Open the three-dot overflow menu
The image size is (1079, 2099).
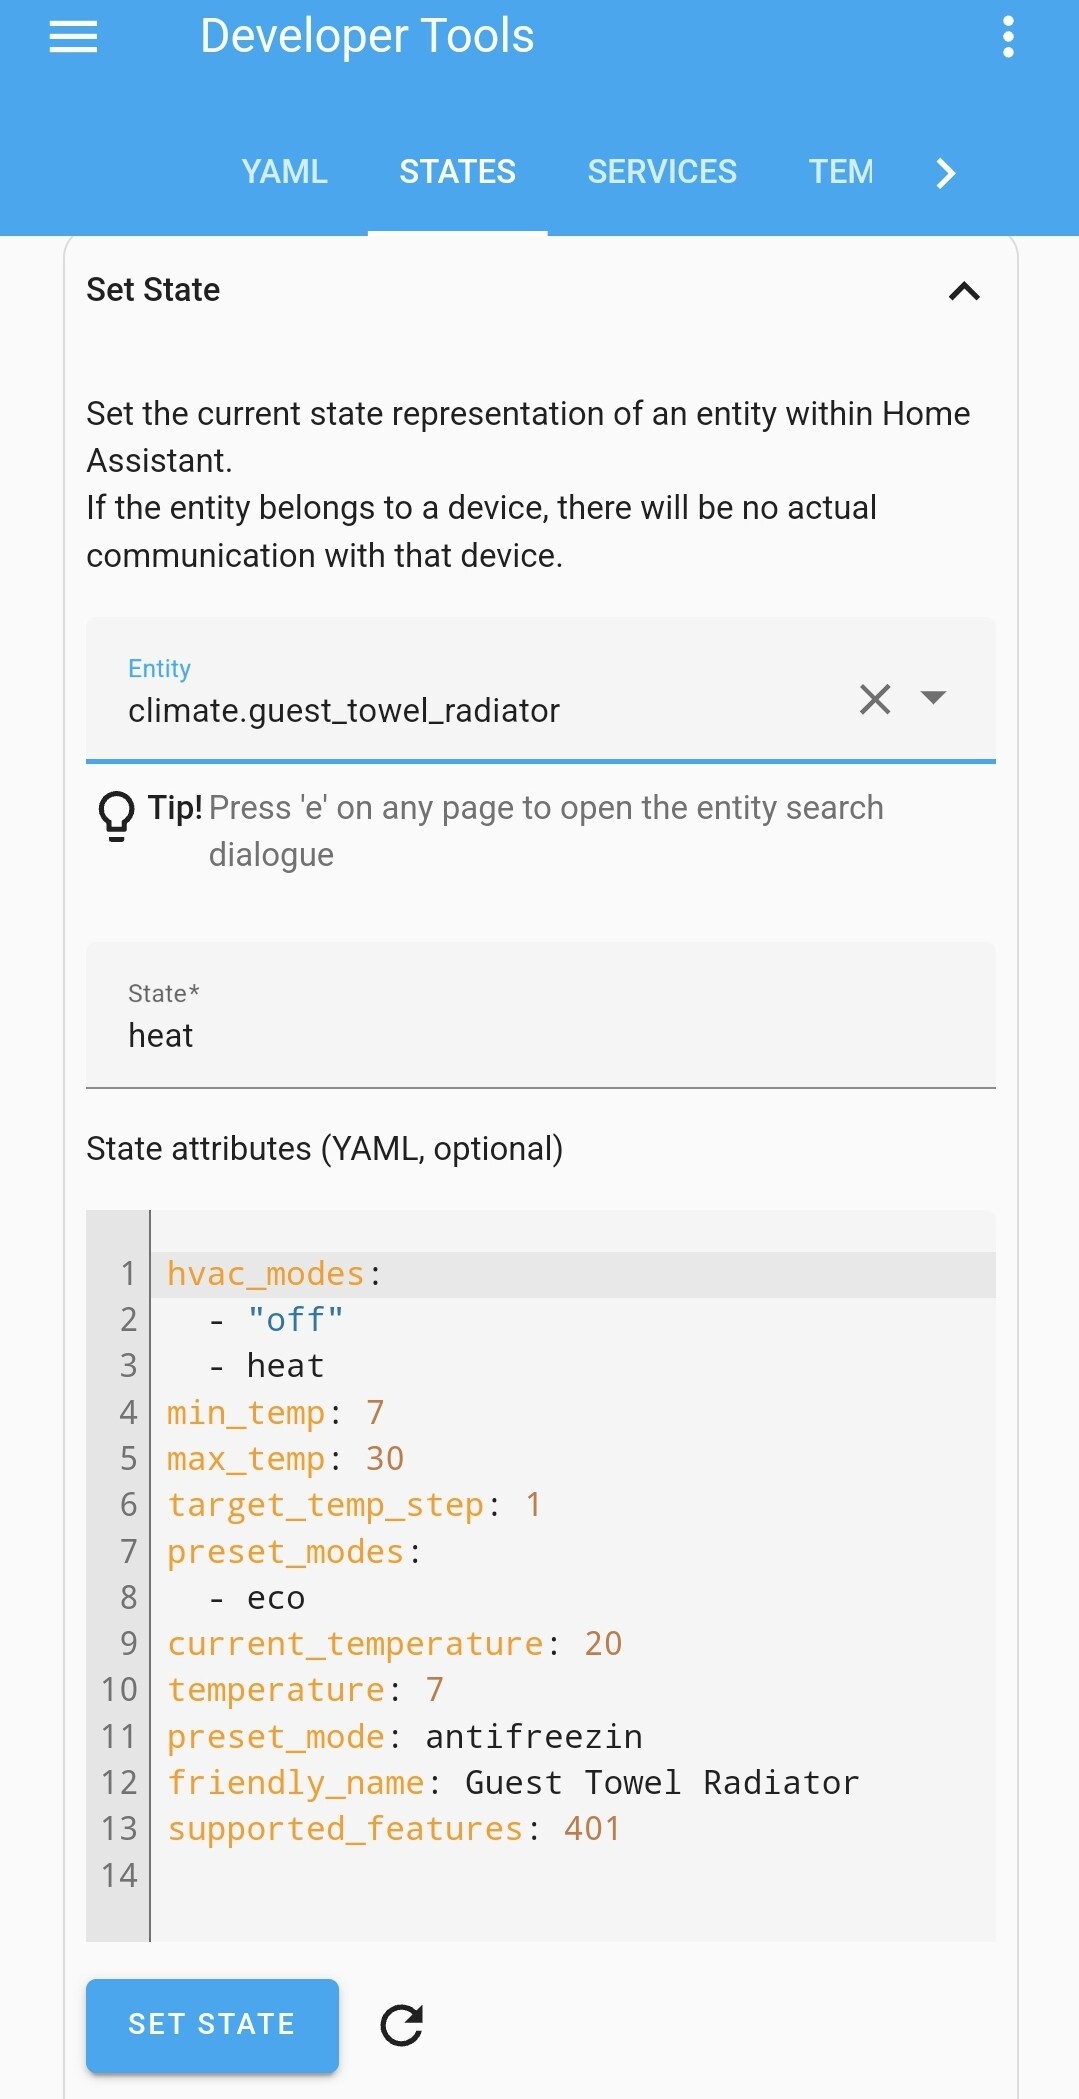1008,37
